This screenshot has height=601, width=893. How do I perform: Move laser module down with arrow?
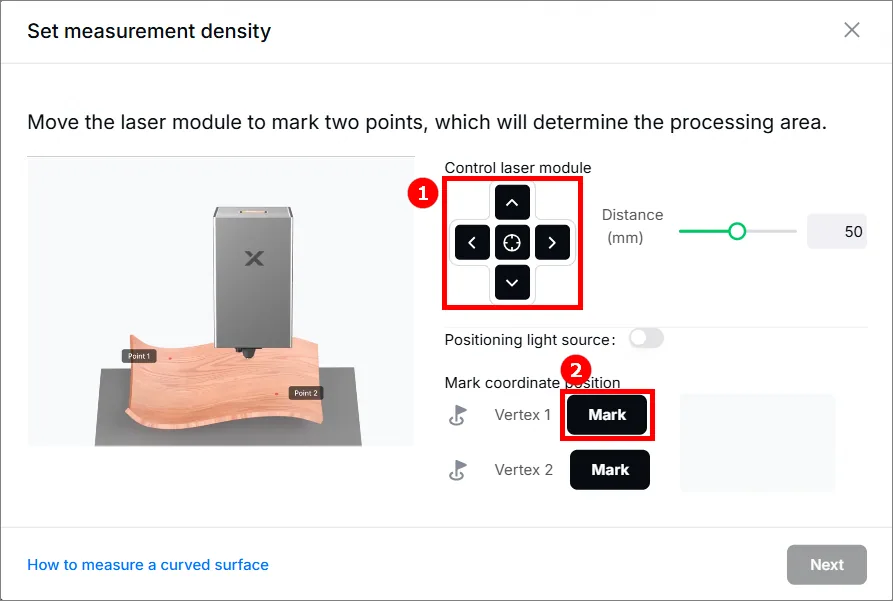point(512,283)
